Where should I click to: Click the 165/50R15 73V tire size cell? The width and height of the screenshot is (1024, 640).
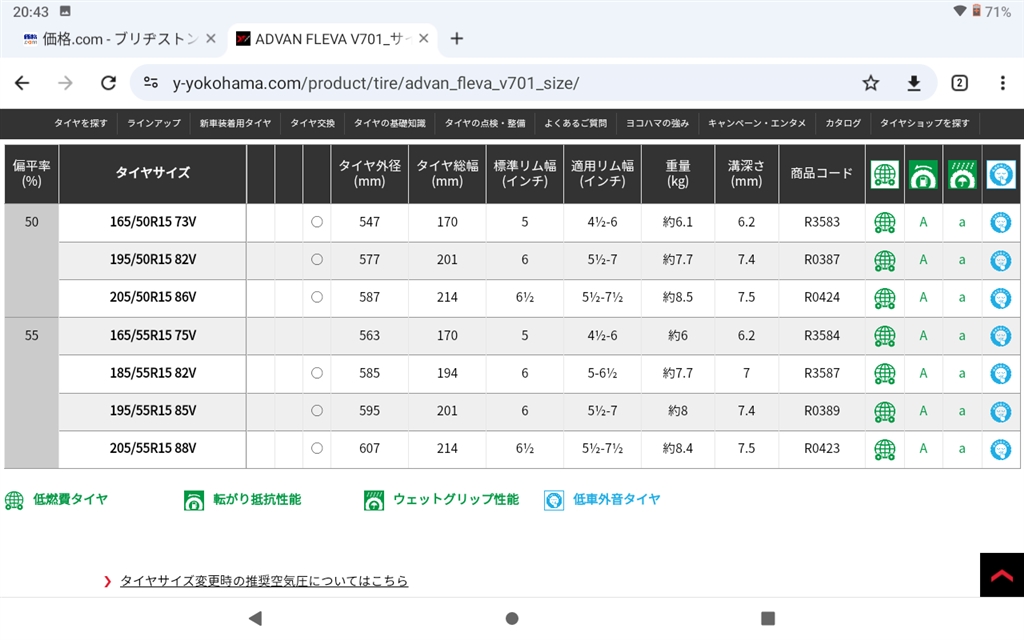click(153, 222)
